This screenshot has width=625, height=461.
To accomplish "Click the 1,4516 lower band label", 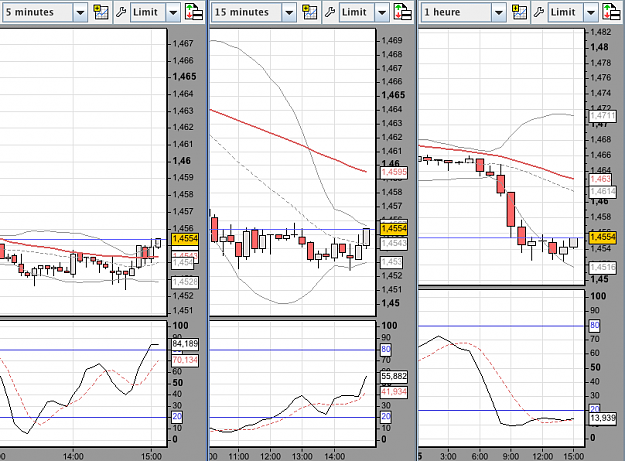I will pos(603,267).
